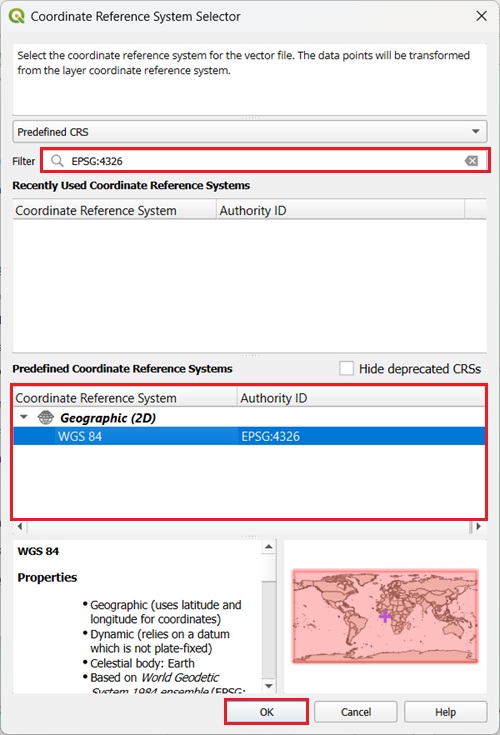This screenshot has height=735, width=500.
Task: Click the magnifier search icon in Filter field
Action: click(57, 161)
